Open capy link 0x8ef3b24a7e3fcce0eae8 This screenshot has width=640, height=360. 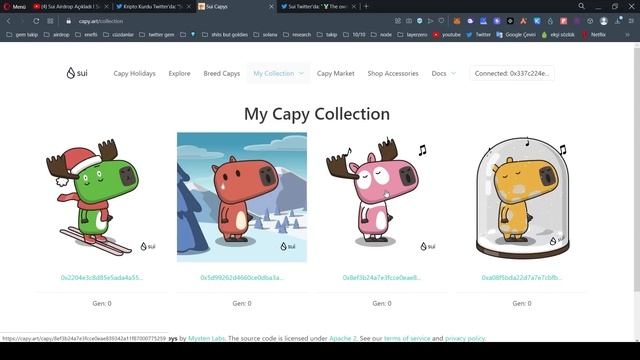click(x=382, y=278)
